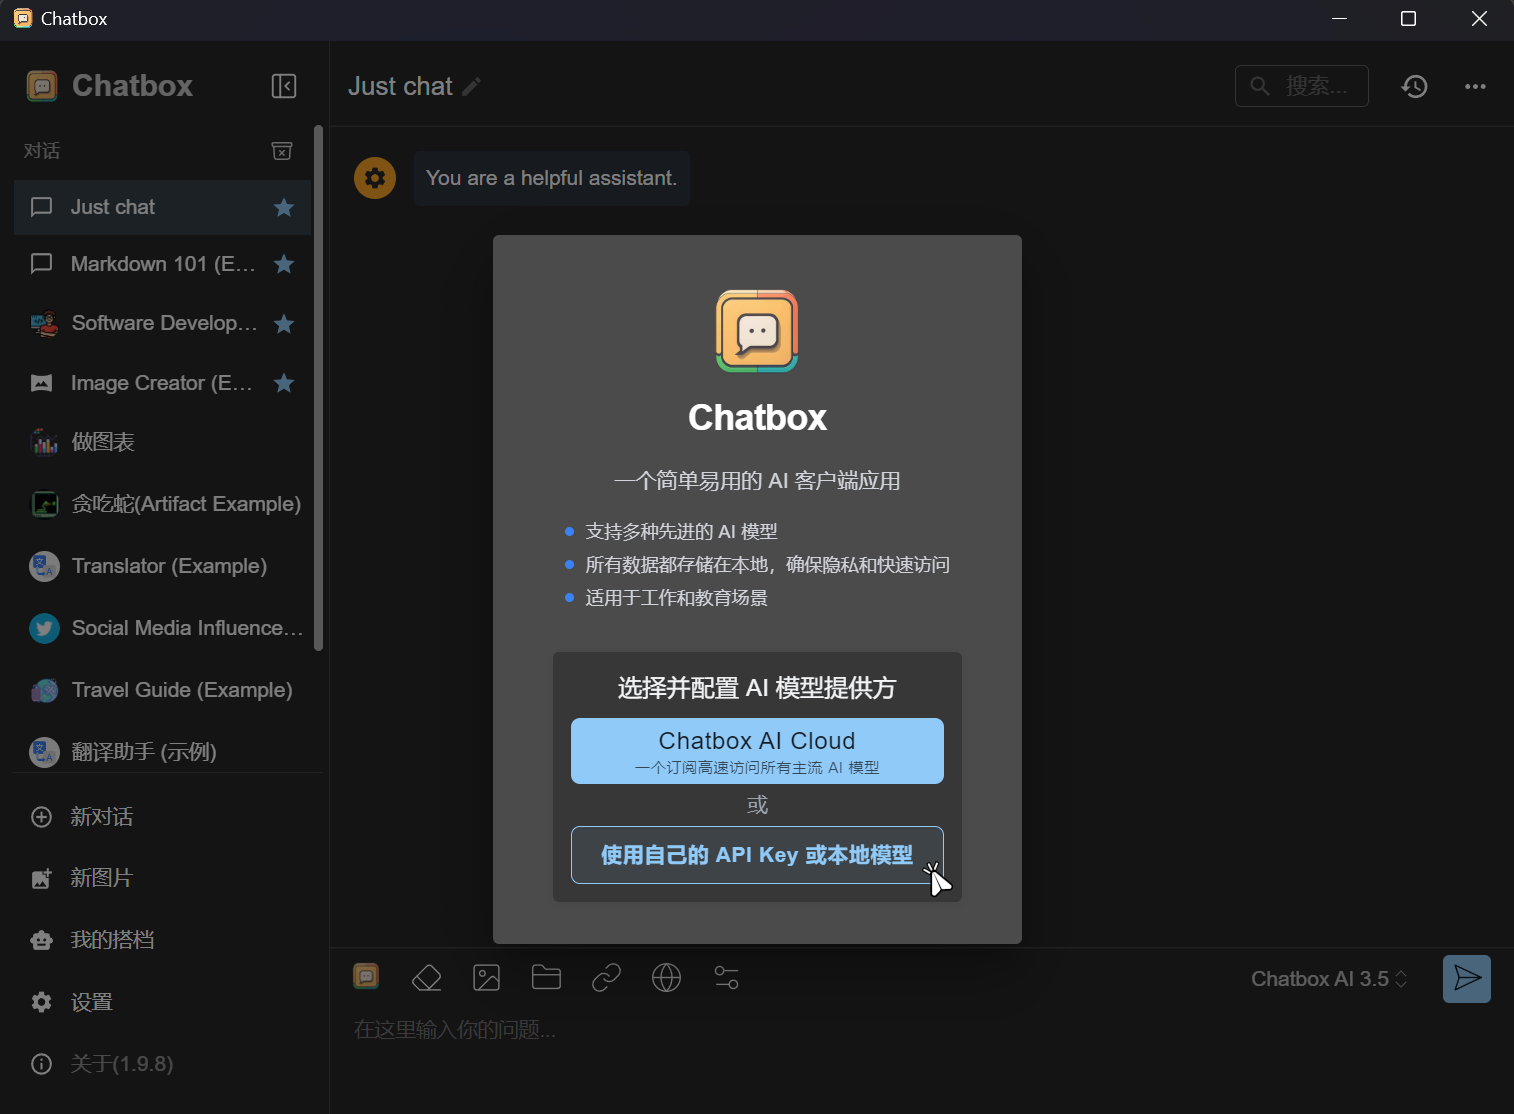Click the Translator (Example) avatar icon
The width and height of the screenshot is (1514, 1114).
(x=44, y=566)
